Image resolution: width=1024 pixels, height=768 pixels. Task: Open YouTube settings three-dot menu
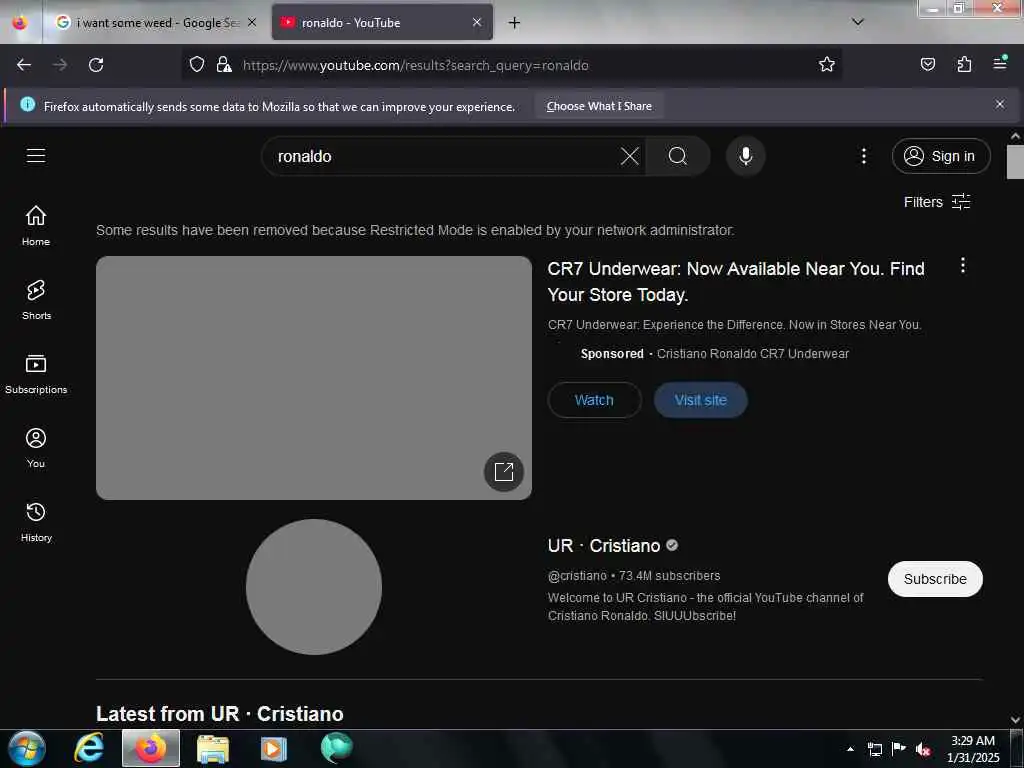(x=863, y=156)
